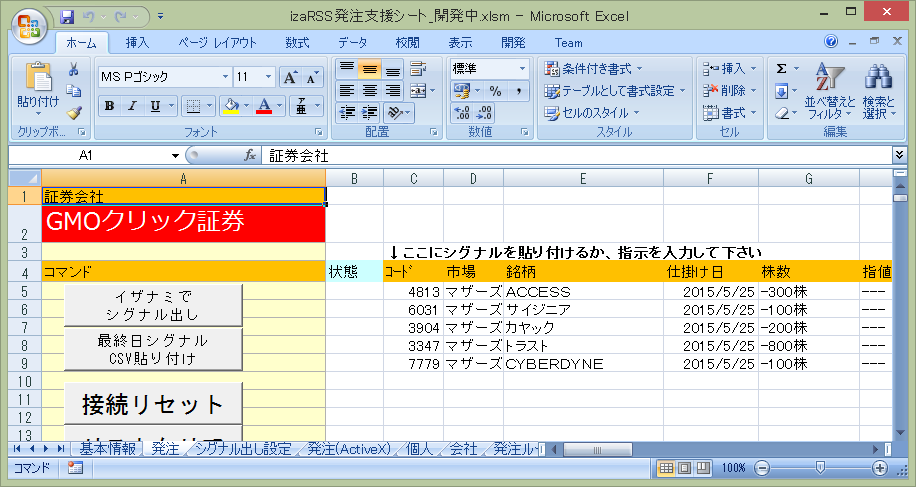The image size is (916, 487).
Task: Increase font size with the large A
Action: tap(290, 77)
